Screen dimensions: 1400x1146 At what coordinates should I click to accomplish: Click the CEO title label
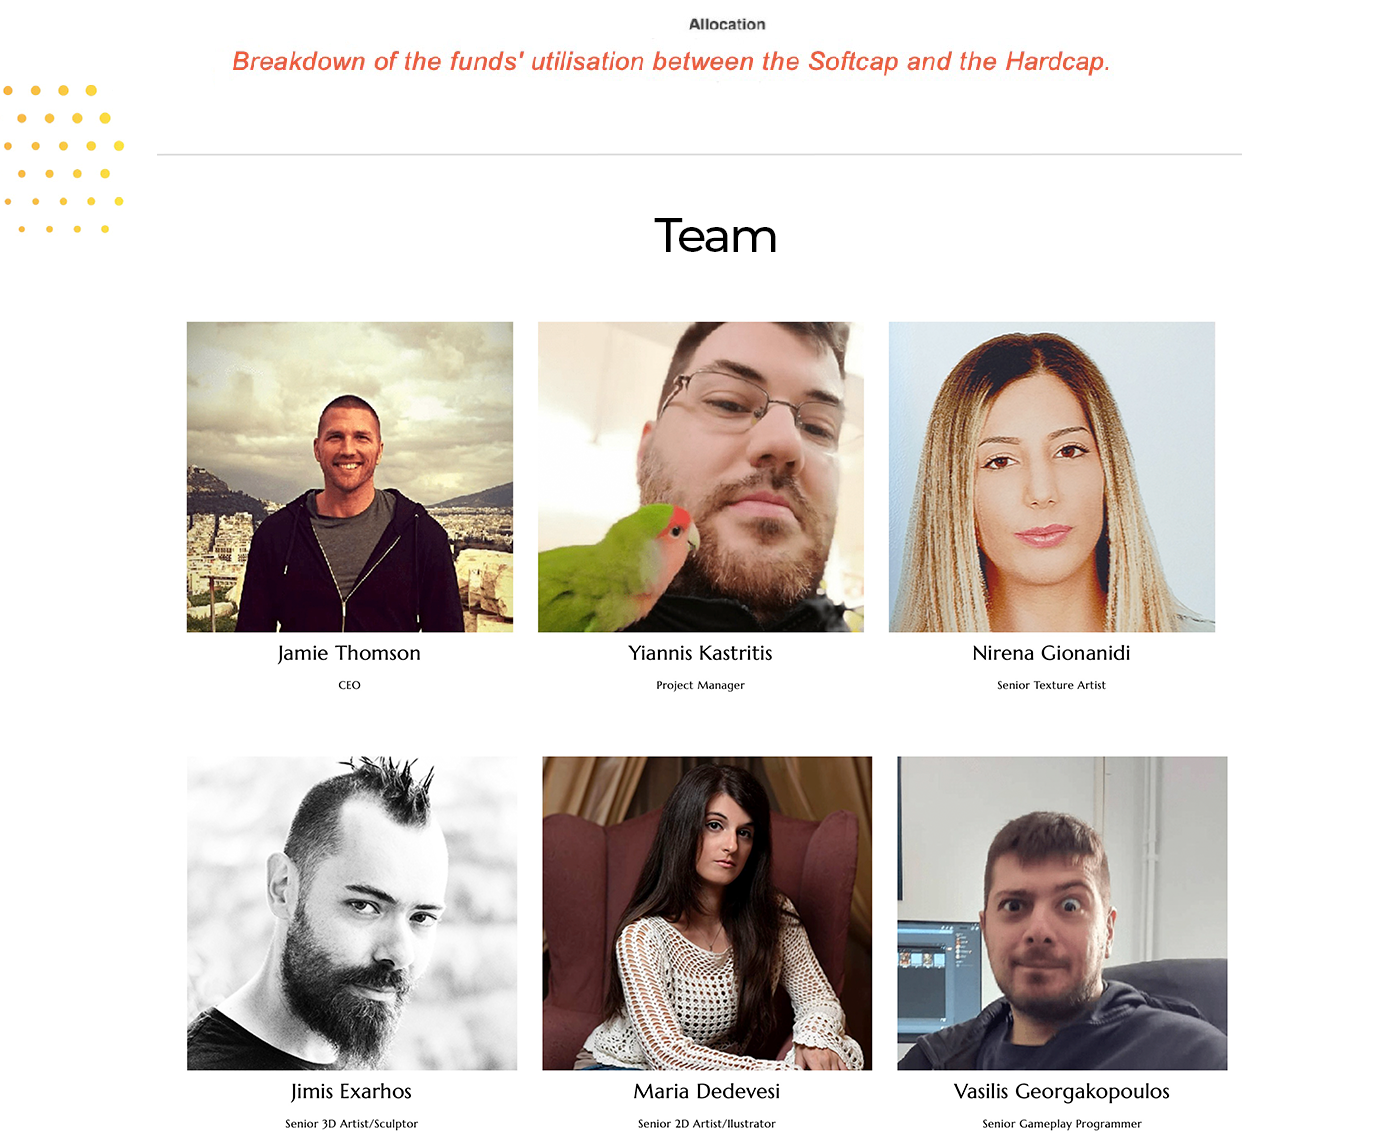click(x=349, y=685)
